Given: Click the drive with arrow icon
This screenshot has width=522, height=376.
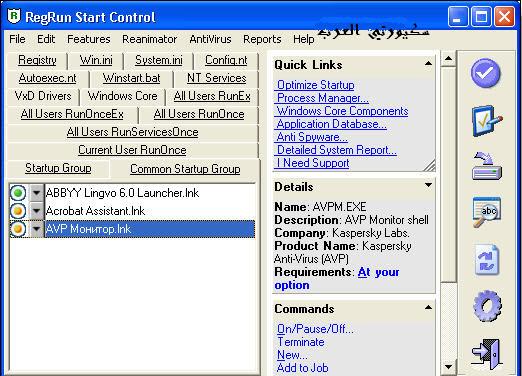Looking at the screenshot, I should coord(487,166).
